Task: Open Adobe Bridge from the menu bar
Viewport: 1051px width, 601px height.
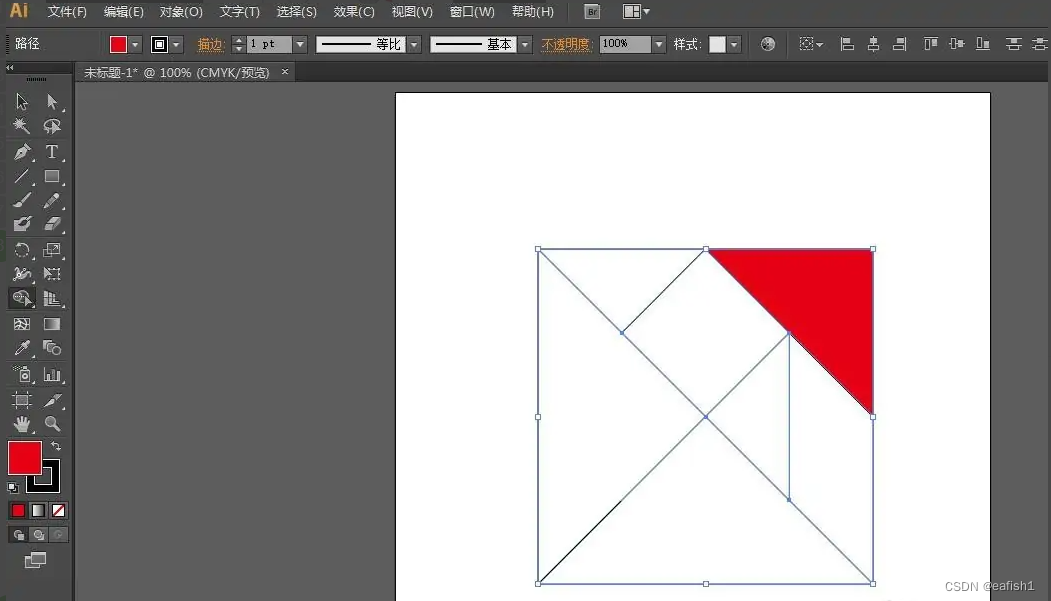Action: pos(590,12)
